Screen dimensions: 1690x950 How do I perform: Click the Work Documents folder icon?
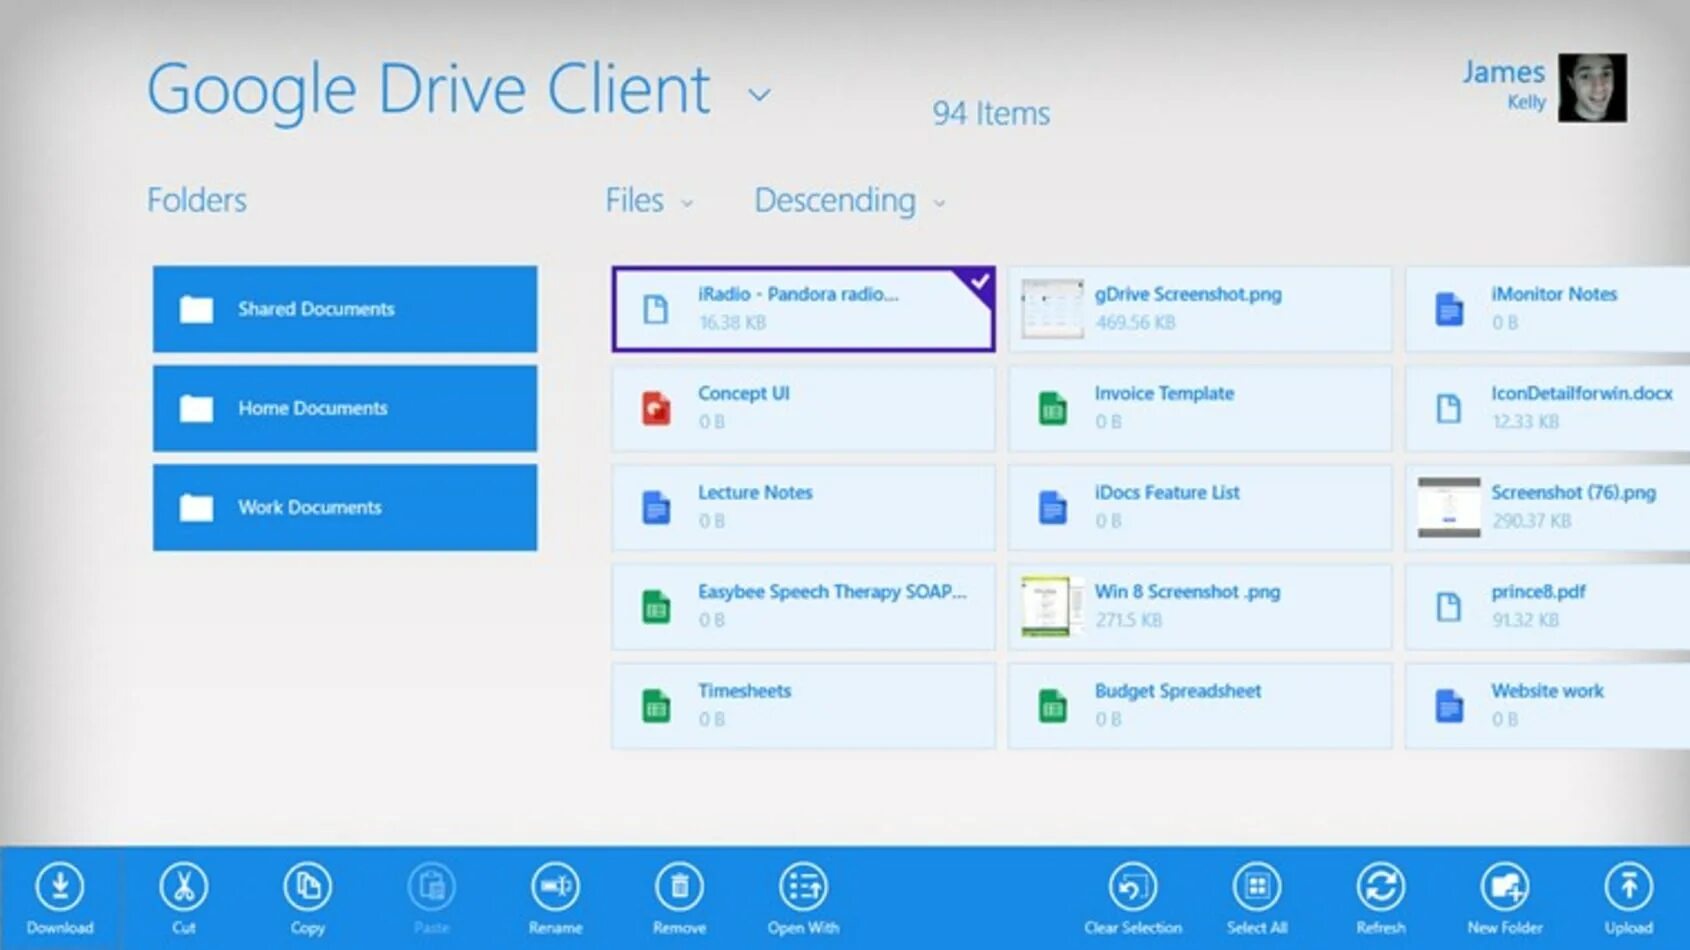coord(196,507)
